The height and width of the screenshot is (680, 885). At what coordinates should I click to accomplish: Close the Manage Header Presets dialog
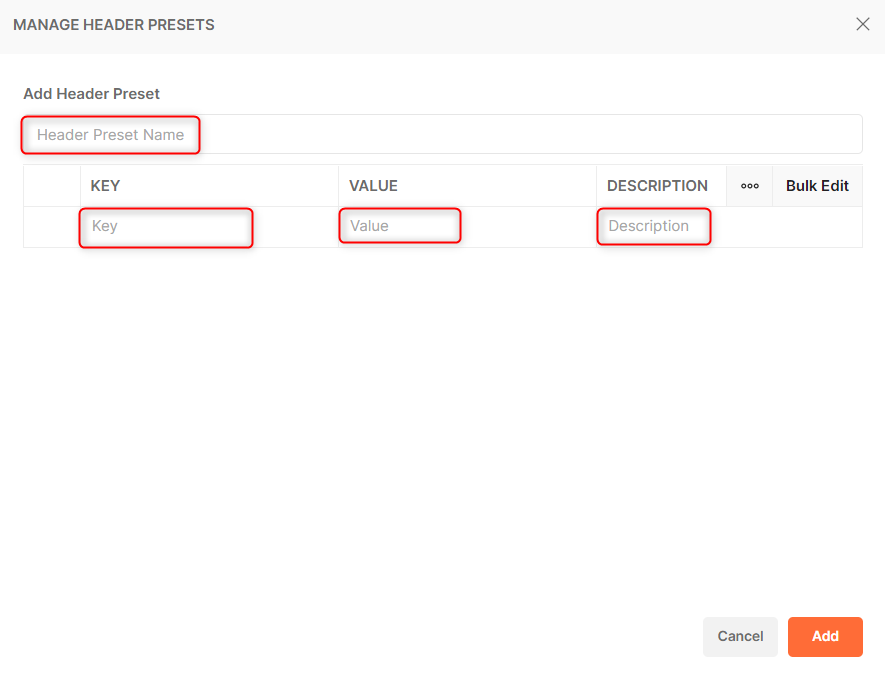click(x=862, y=24)
